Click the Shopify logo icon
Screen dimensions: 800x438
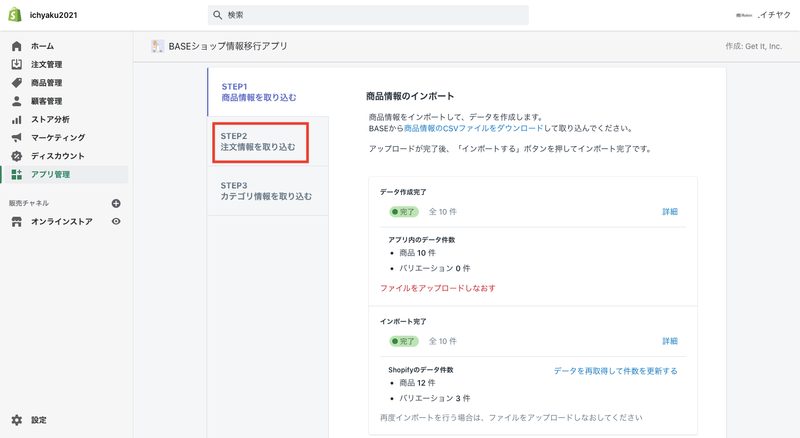(15, 15)
